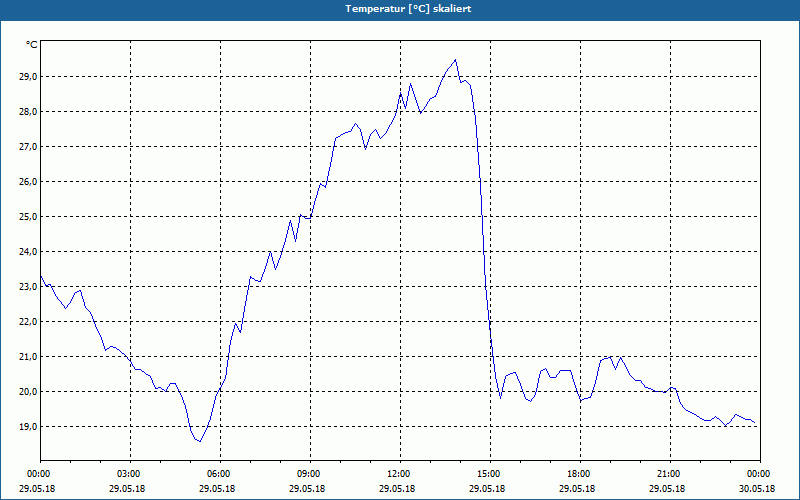Select the 09:00 time axis label

[308, 474]
